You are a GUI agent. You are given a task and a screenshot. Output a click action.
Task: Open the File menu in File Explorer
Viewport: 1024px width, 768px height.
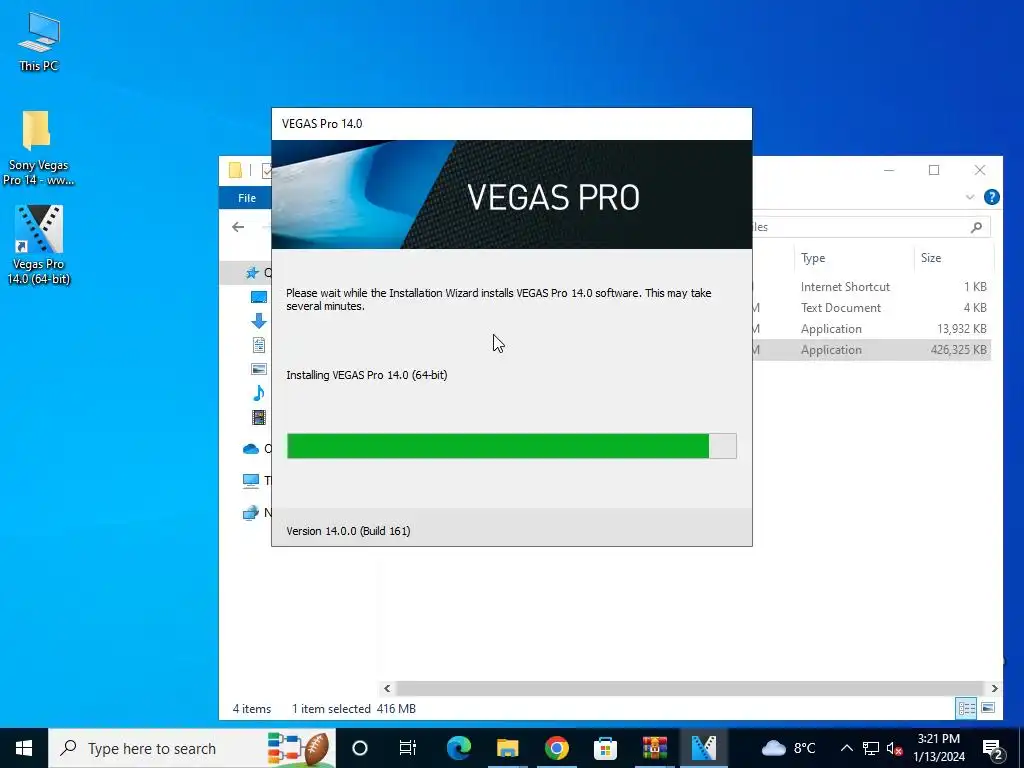tap(247, 198)
